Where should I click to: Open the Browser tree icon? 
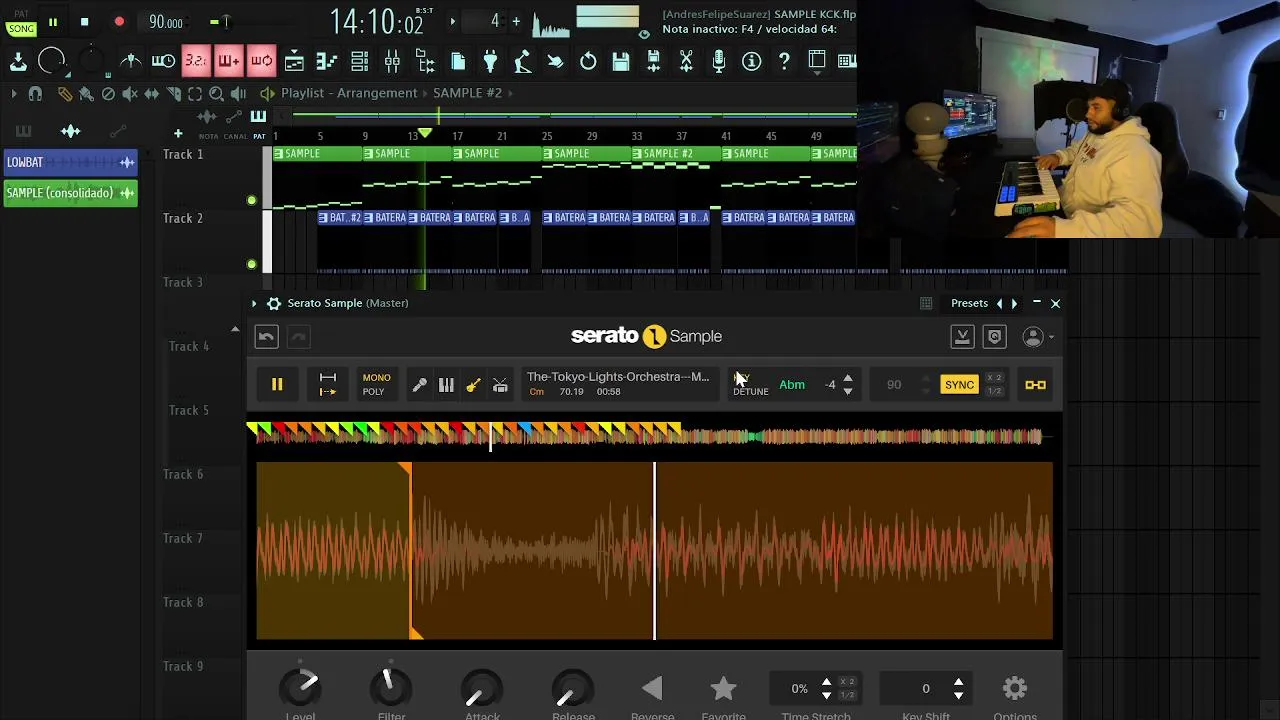pyautogui.click(x=425, y=61)
